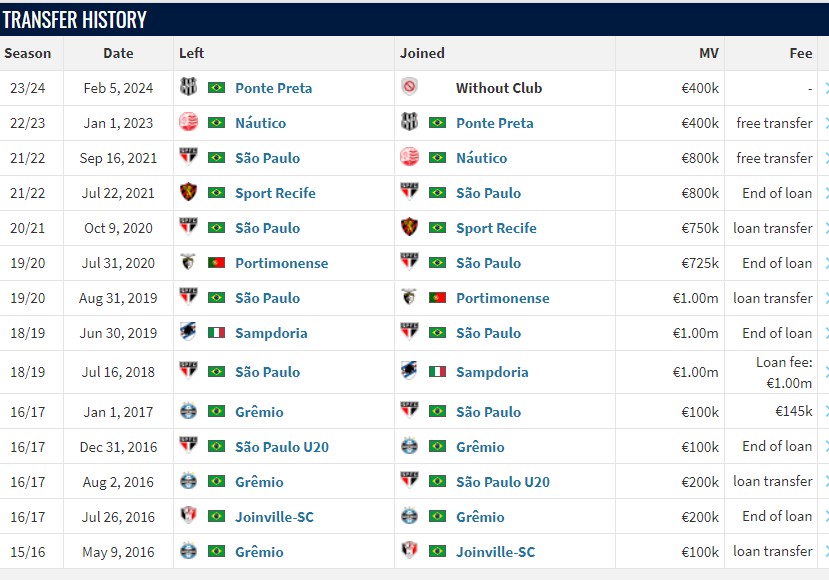Screen dimensions: 829x580
Task: Expand details arrow for Jul 16, 2018 Sampdoria loan
Action: (826, 372)
